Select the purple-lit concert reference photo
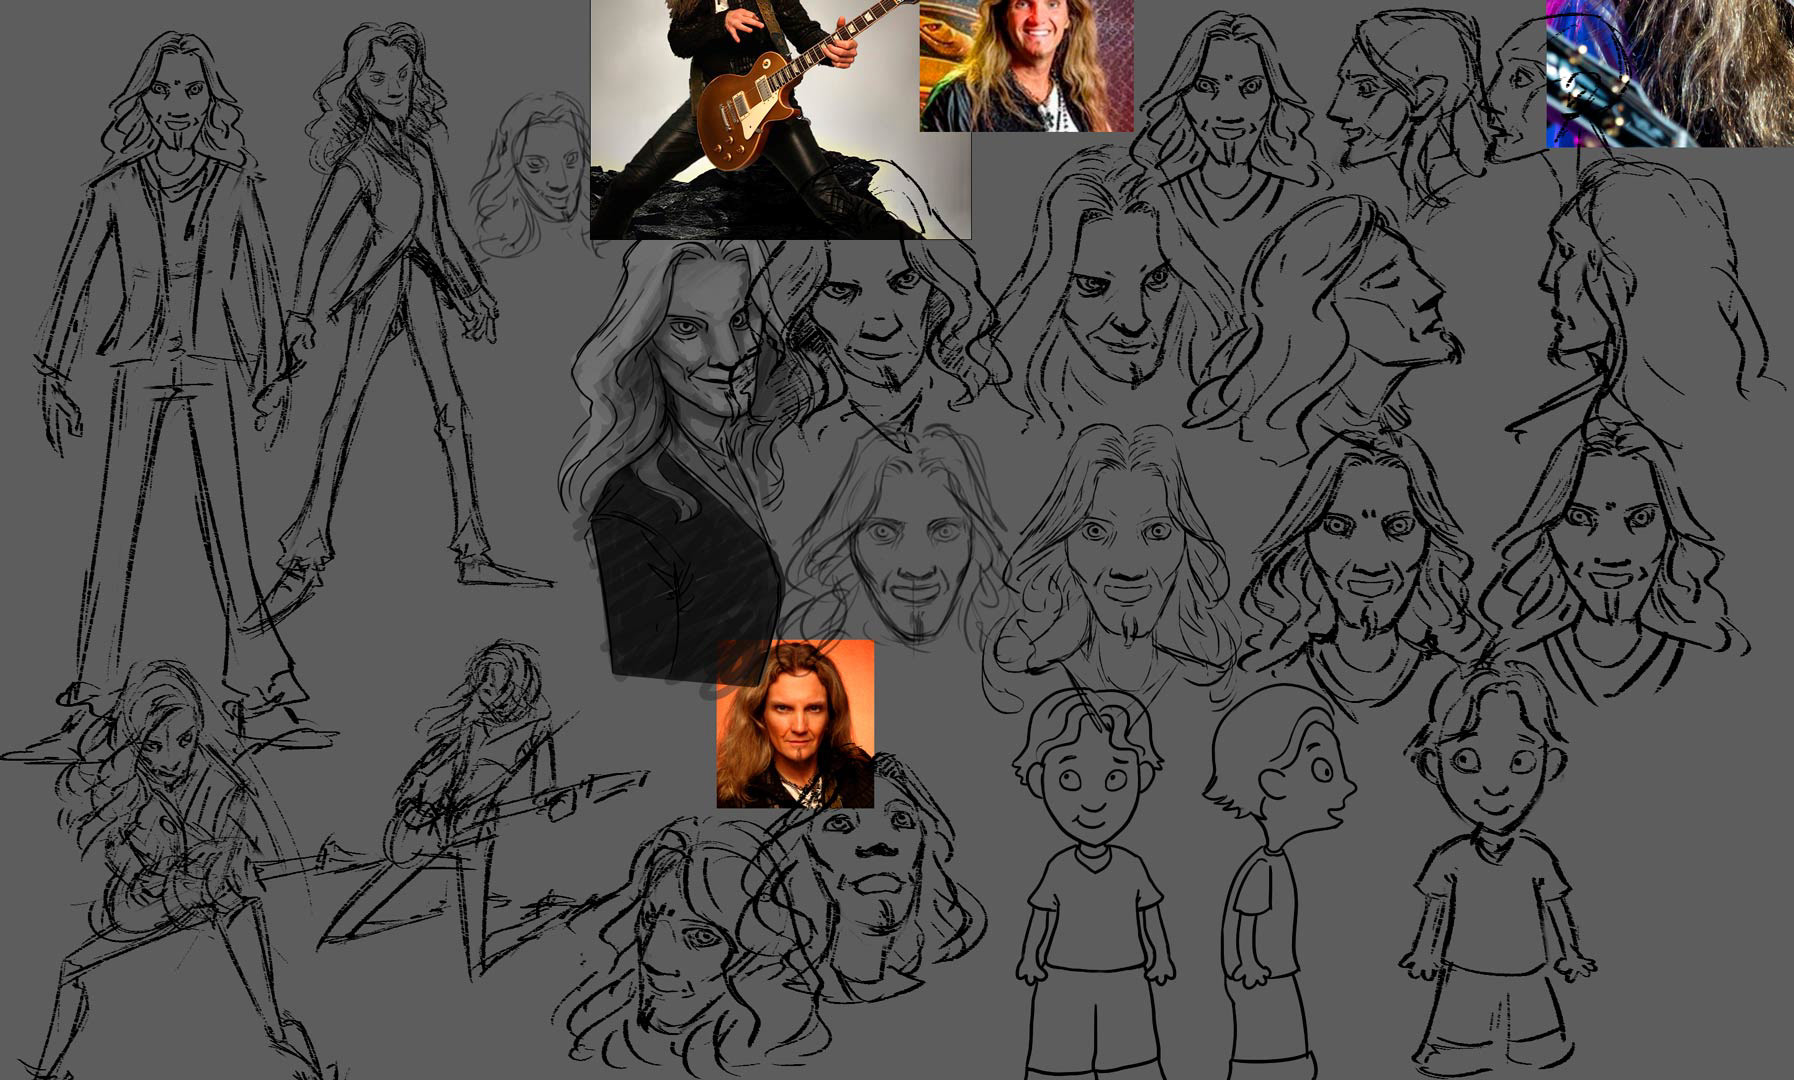This screenshot has height=1080, width=1794. pyautogui.click(x=1670, y=74)
